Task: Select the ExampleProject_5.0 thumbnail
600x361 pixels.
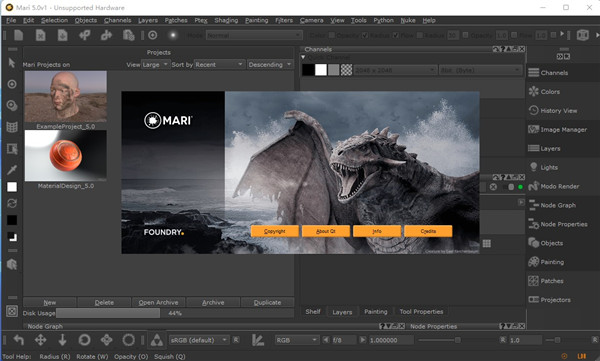Action: [x=66, y=96]
